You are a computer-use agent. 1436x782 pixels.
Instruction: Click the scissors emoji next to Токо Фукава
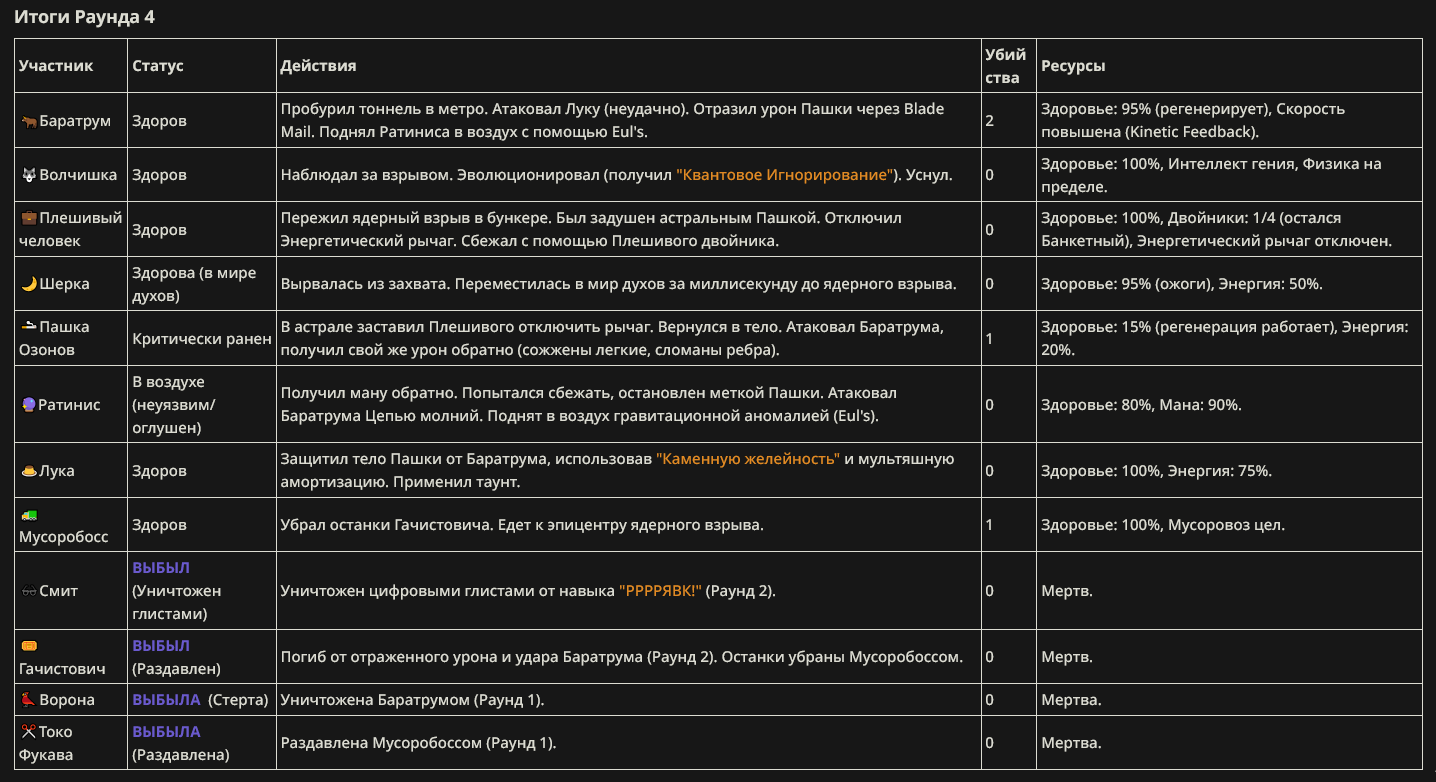28,732
